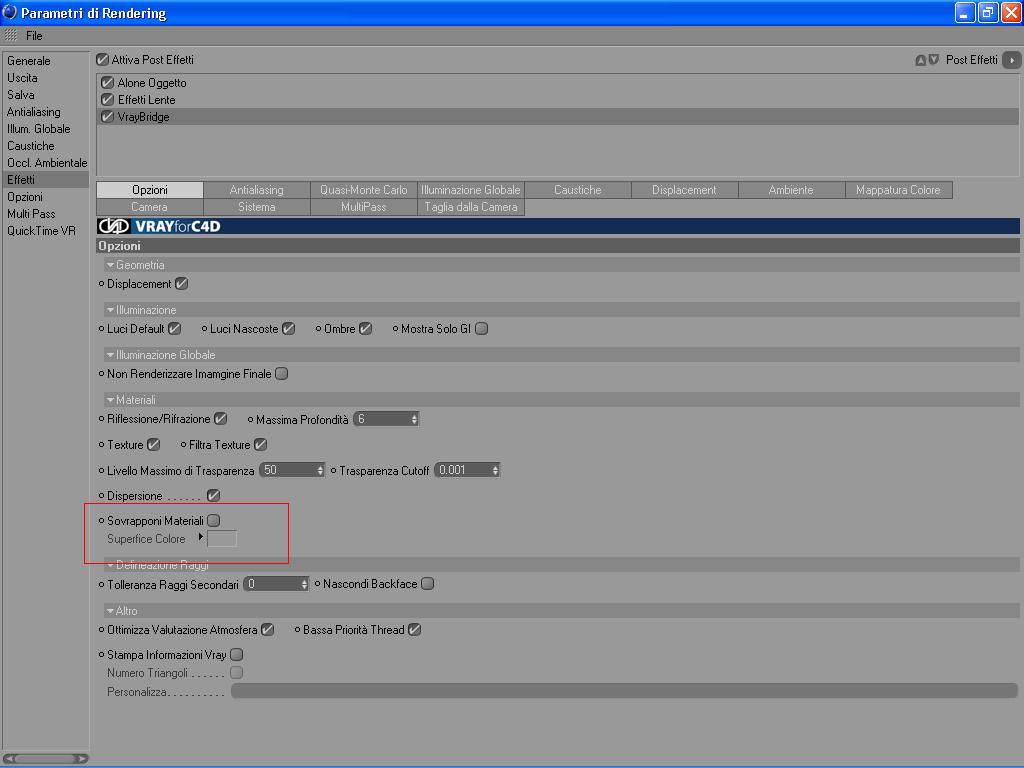The height and width of the screenshot is (768, 1024).
Task: Open the Ambiente tab
Action: pyautogui.click(x=792, y=190)
